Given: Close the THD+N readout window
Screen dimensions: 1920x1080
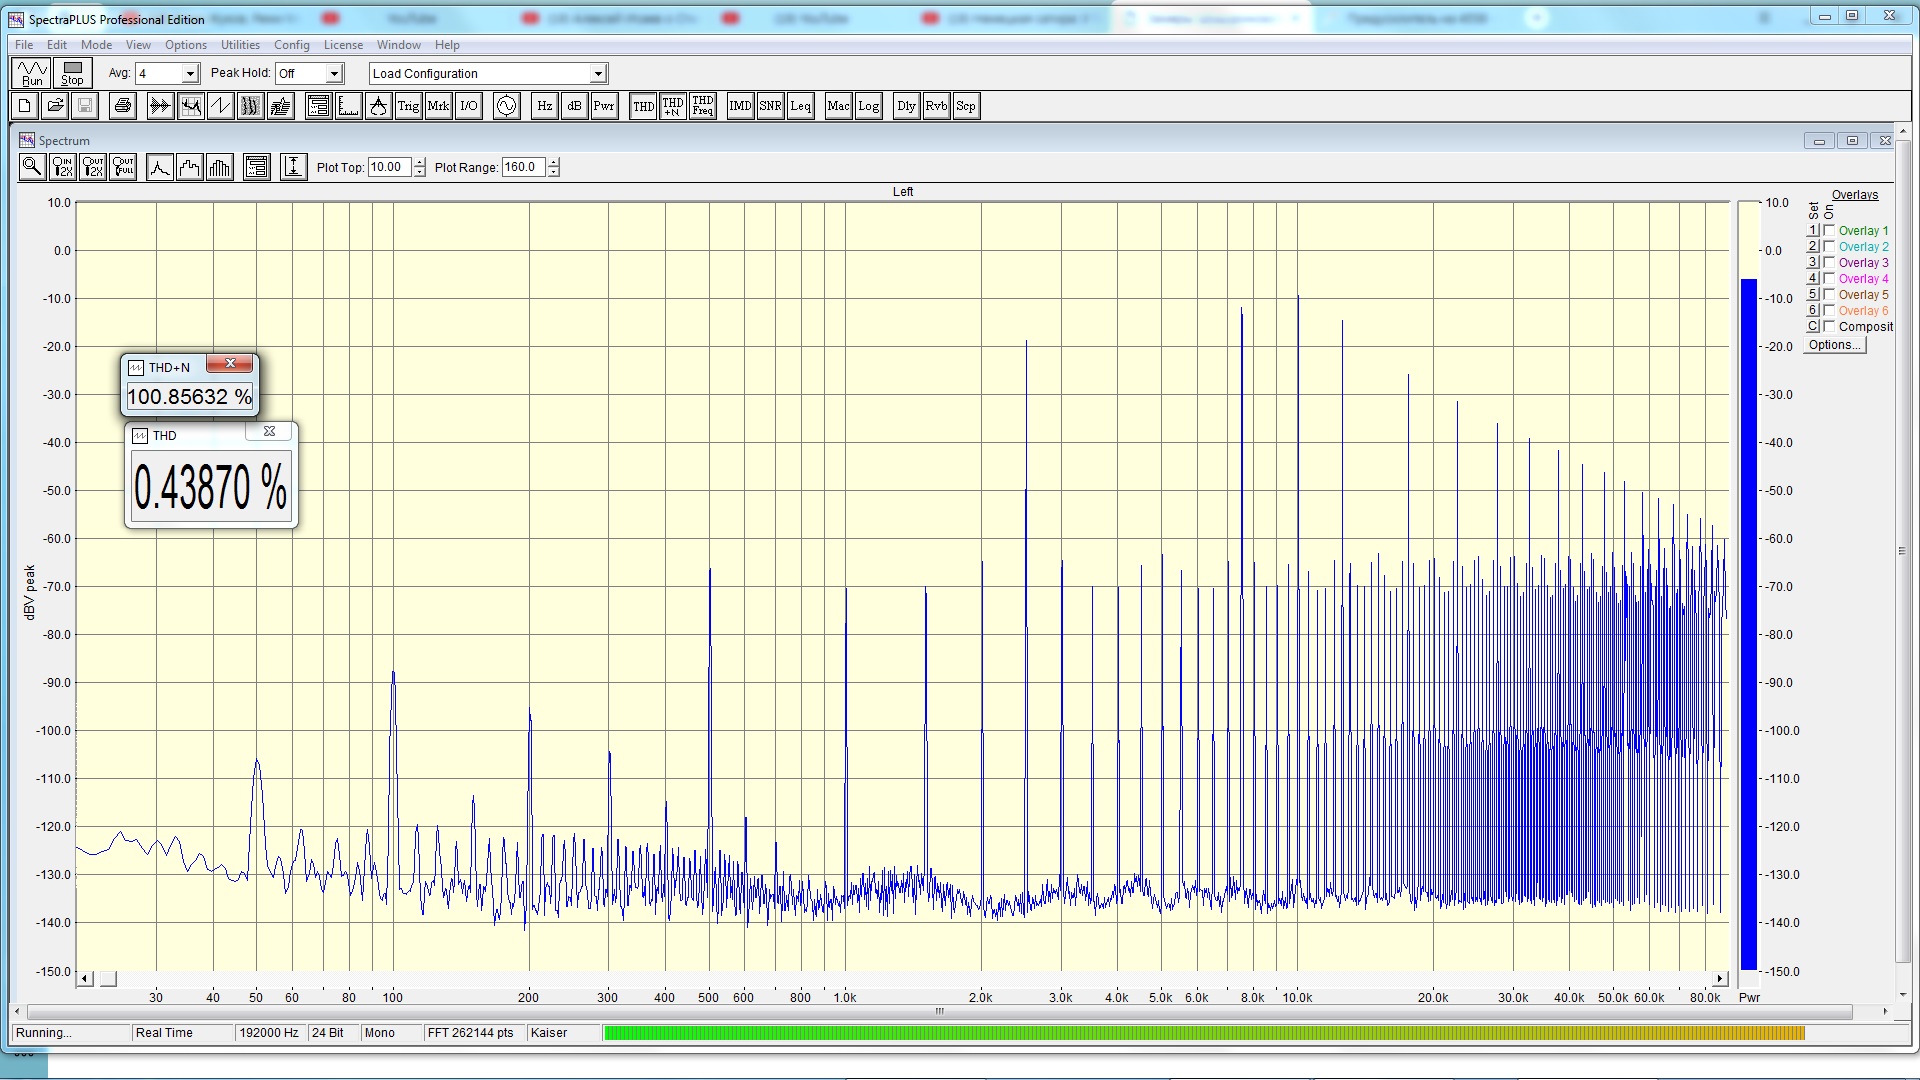Looking at the screenshot, I should [231, 363].
